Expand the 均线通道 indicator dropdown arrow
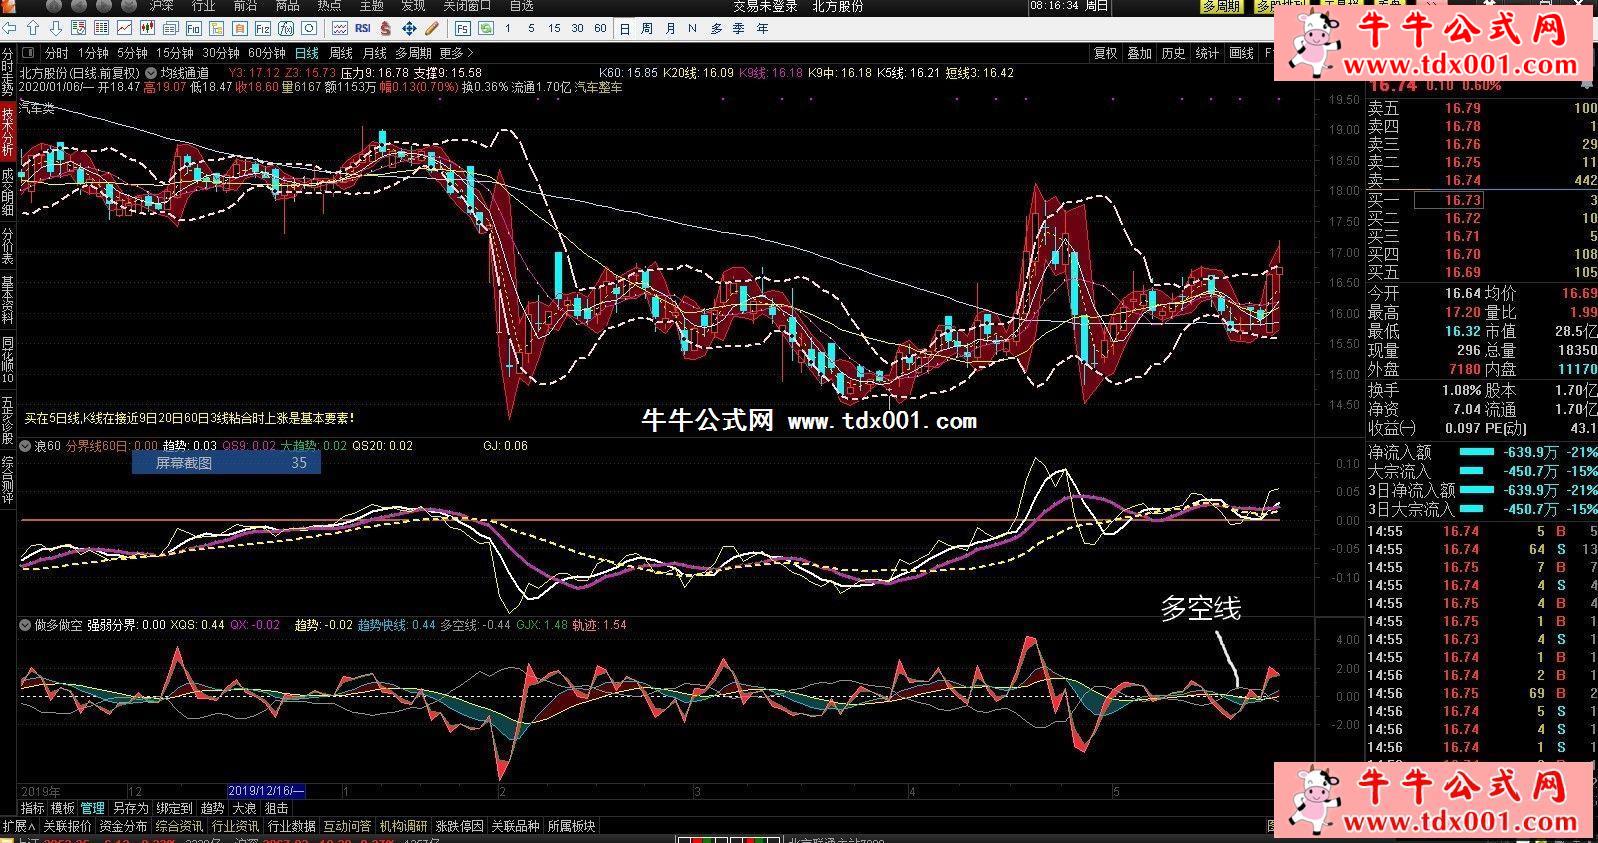Viewport: 1598px width, 843px height. 151,73
